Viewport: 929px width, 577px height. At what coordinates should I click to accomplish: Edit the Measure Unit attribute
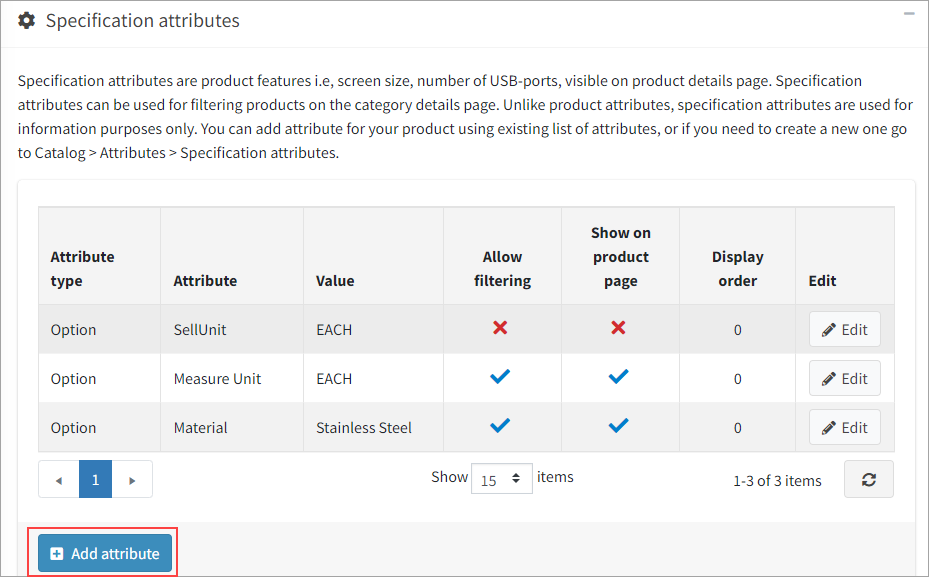coord(844,379)
